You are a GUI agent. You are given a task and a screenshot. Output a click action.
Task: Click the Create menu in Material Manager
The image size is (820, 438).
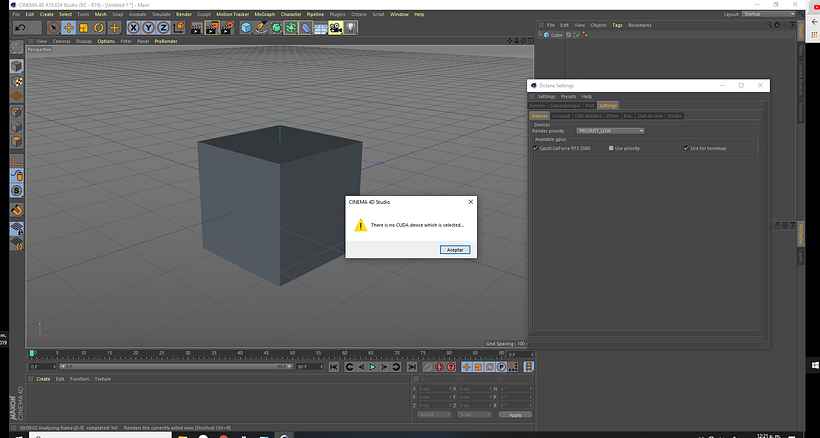click(43, 379)
